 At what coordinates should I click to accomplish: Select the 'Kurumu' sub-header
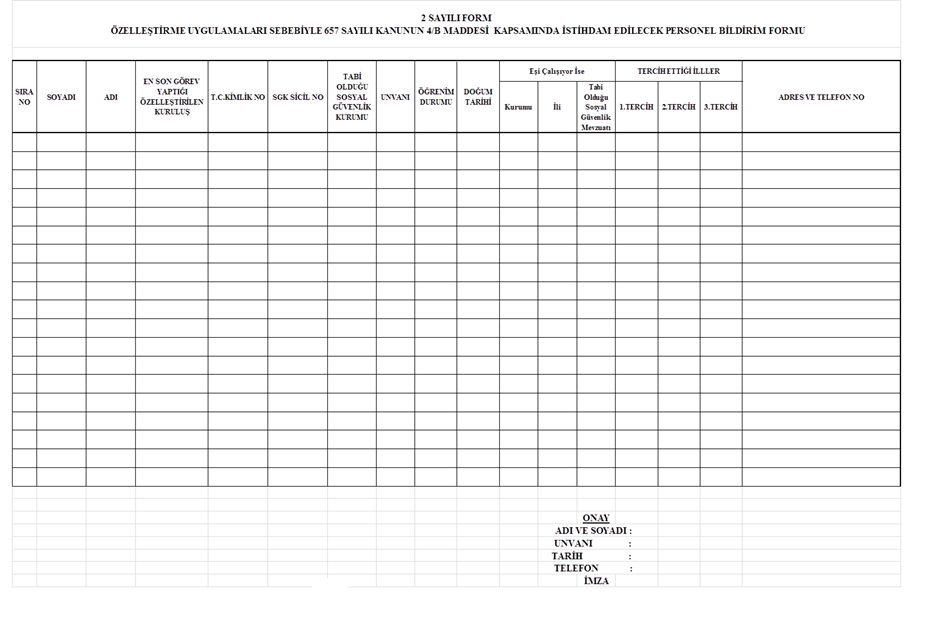518,107
